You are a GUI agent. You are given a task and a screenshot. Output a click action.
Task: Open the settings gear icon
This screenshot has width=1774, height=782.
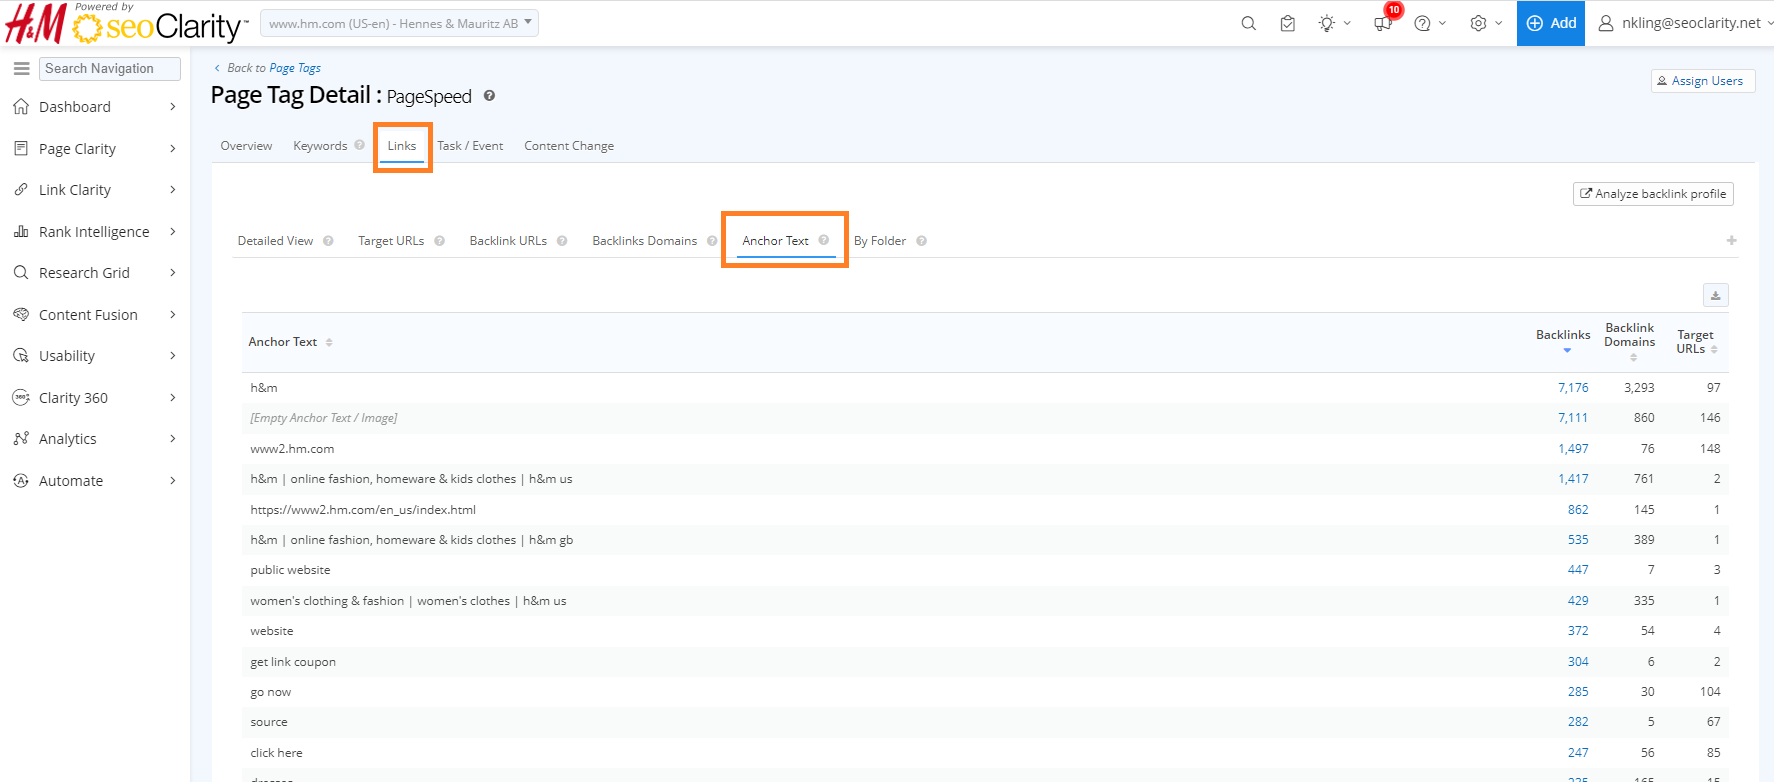pos(1478,23)
